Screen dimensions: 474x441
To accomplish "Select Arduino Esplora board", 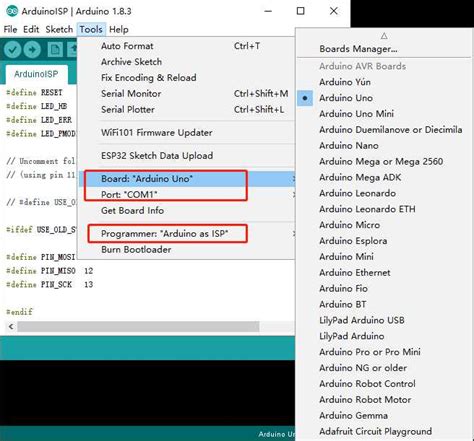I will pyautogui.click(x=384, y=241).
